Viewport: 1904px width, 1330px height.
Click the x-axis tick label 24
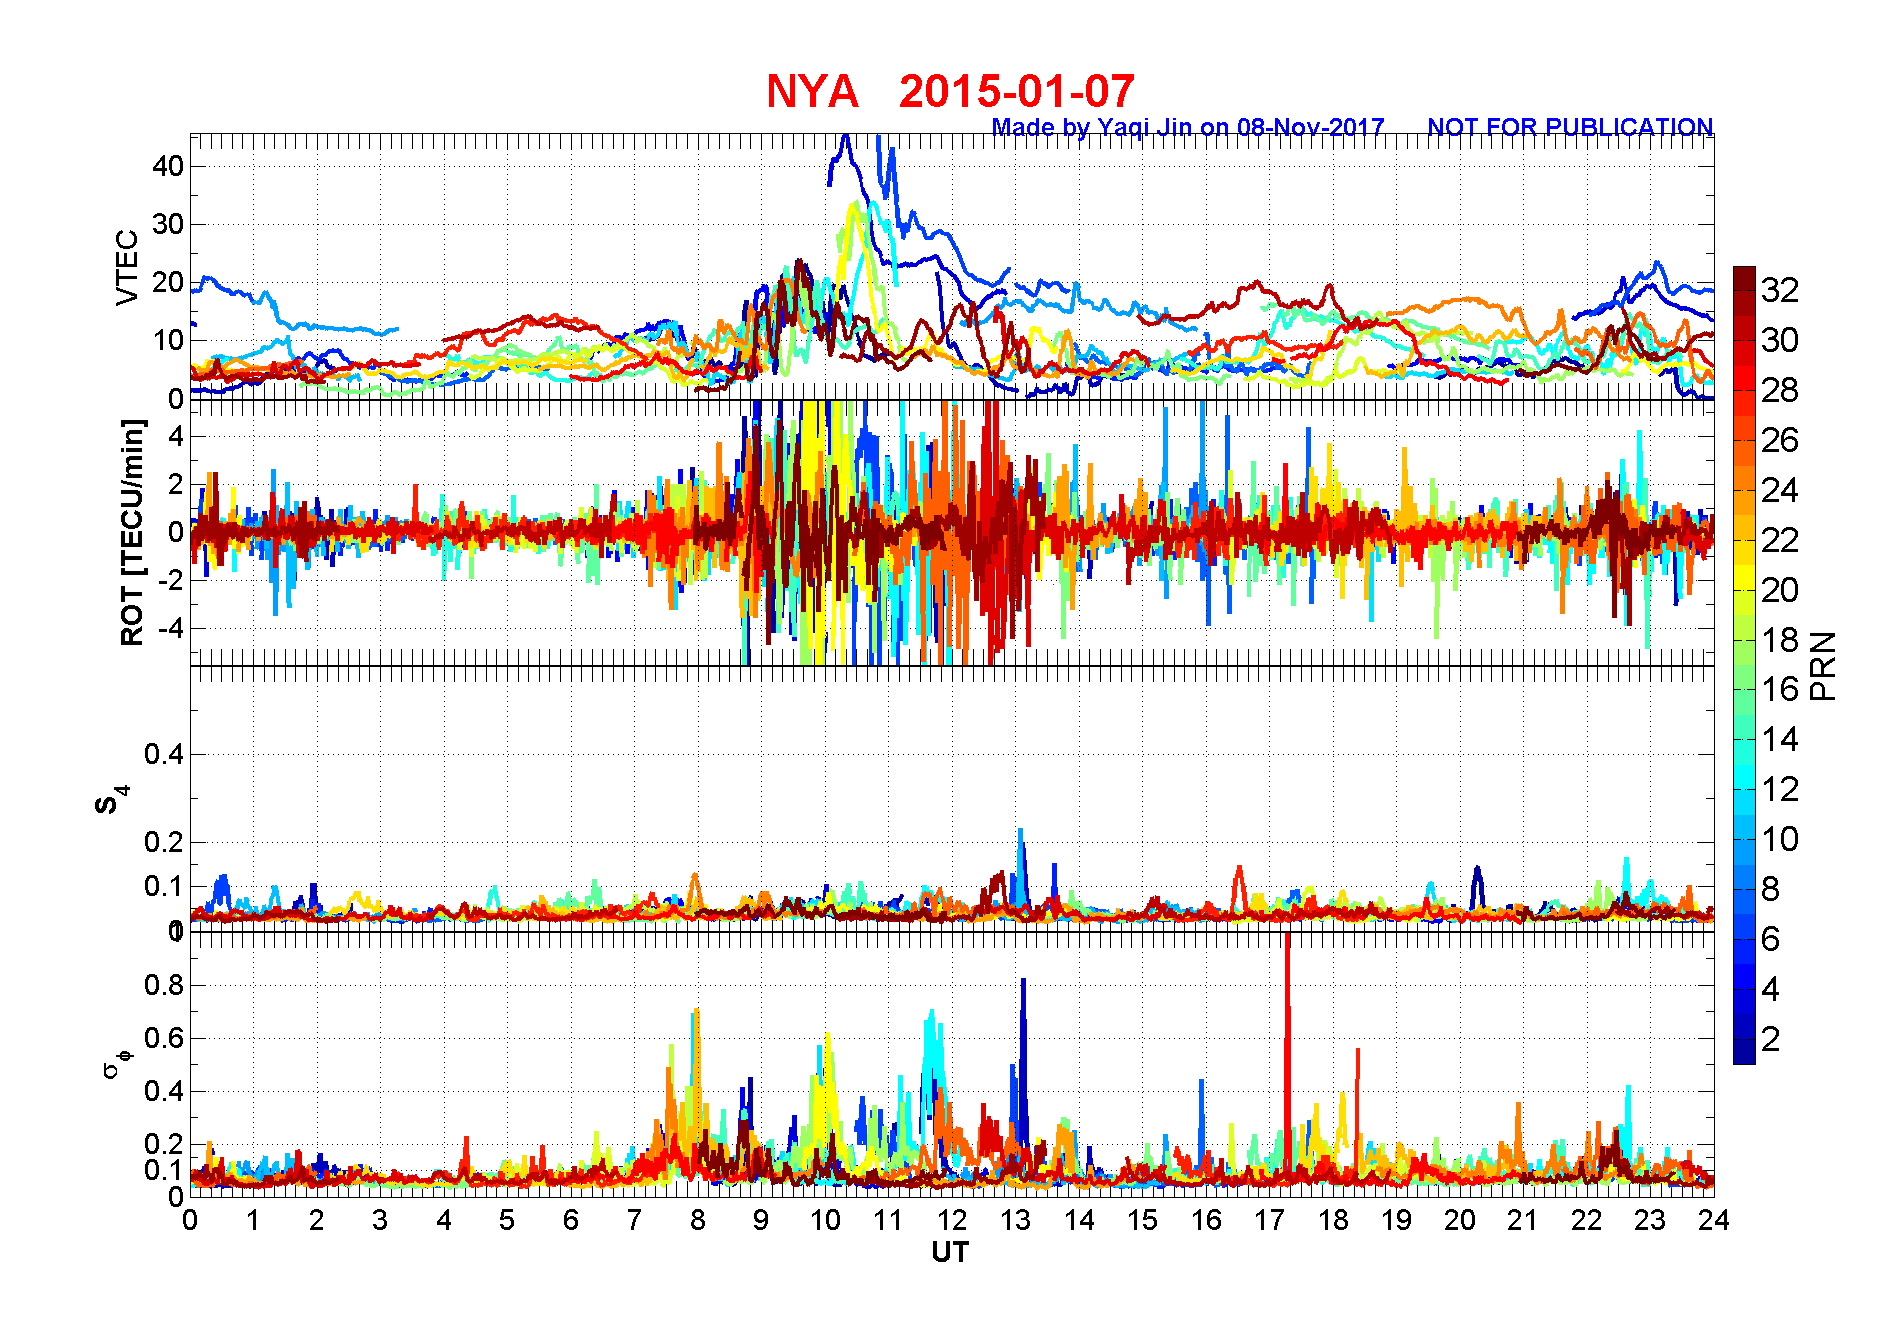click(x=1714, y=1220)
